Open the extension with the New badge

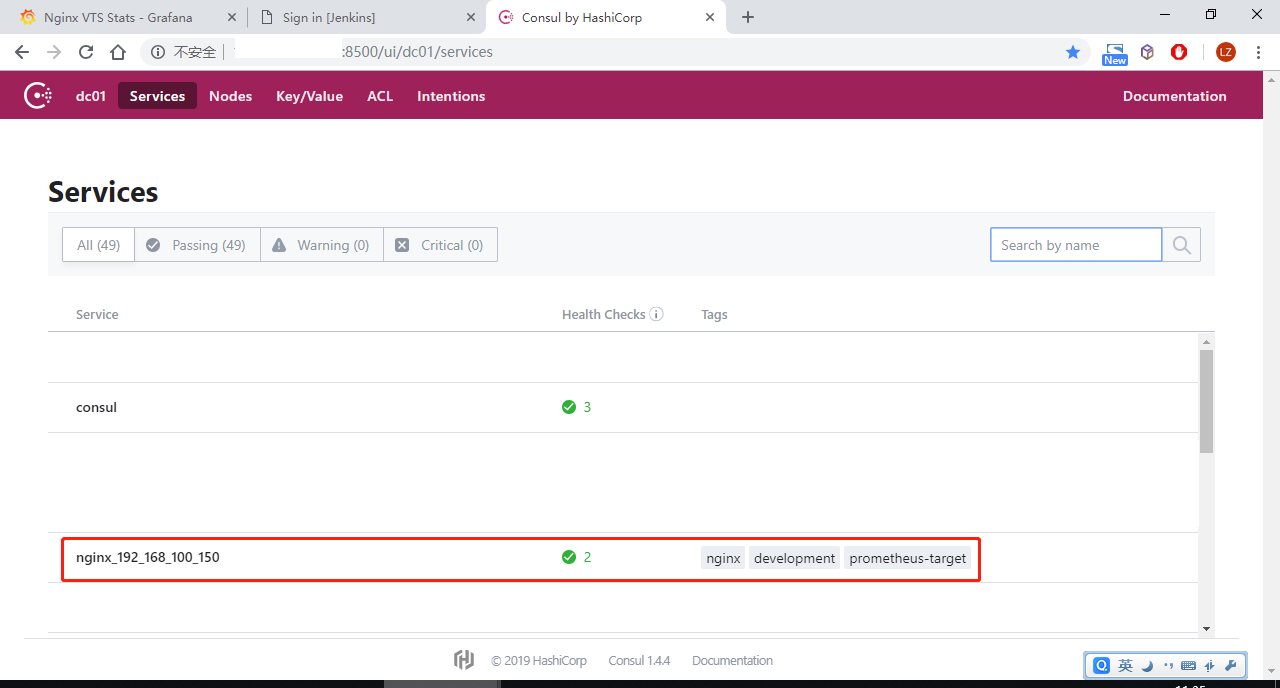click(x=1115, y=53)
